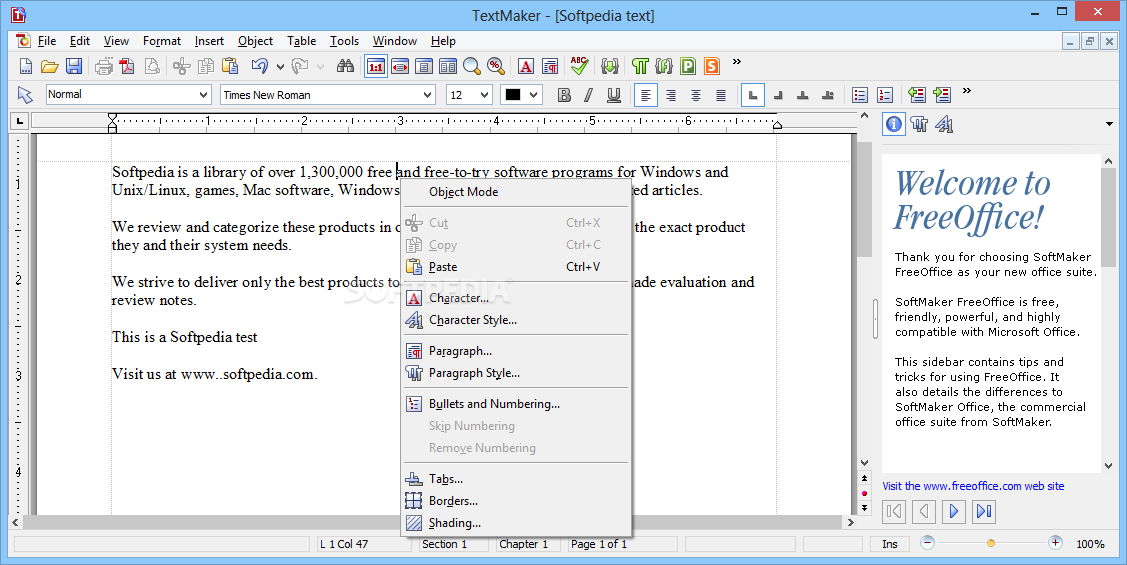Click the zoom slider handle
This screenshot has width=1127, height=565.
990,543
